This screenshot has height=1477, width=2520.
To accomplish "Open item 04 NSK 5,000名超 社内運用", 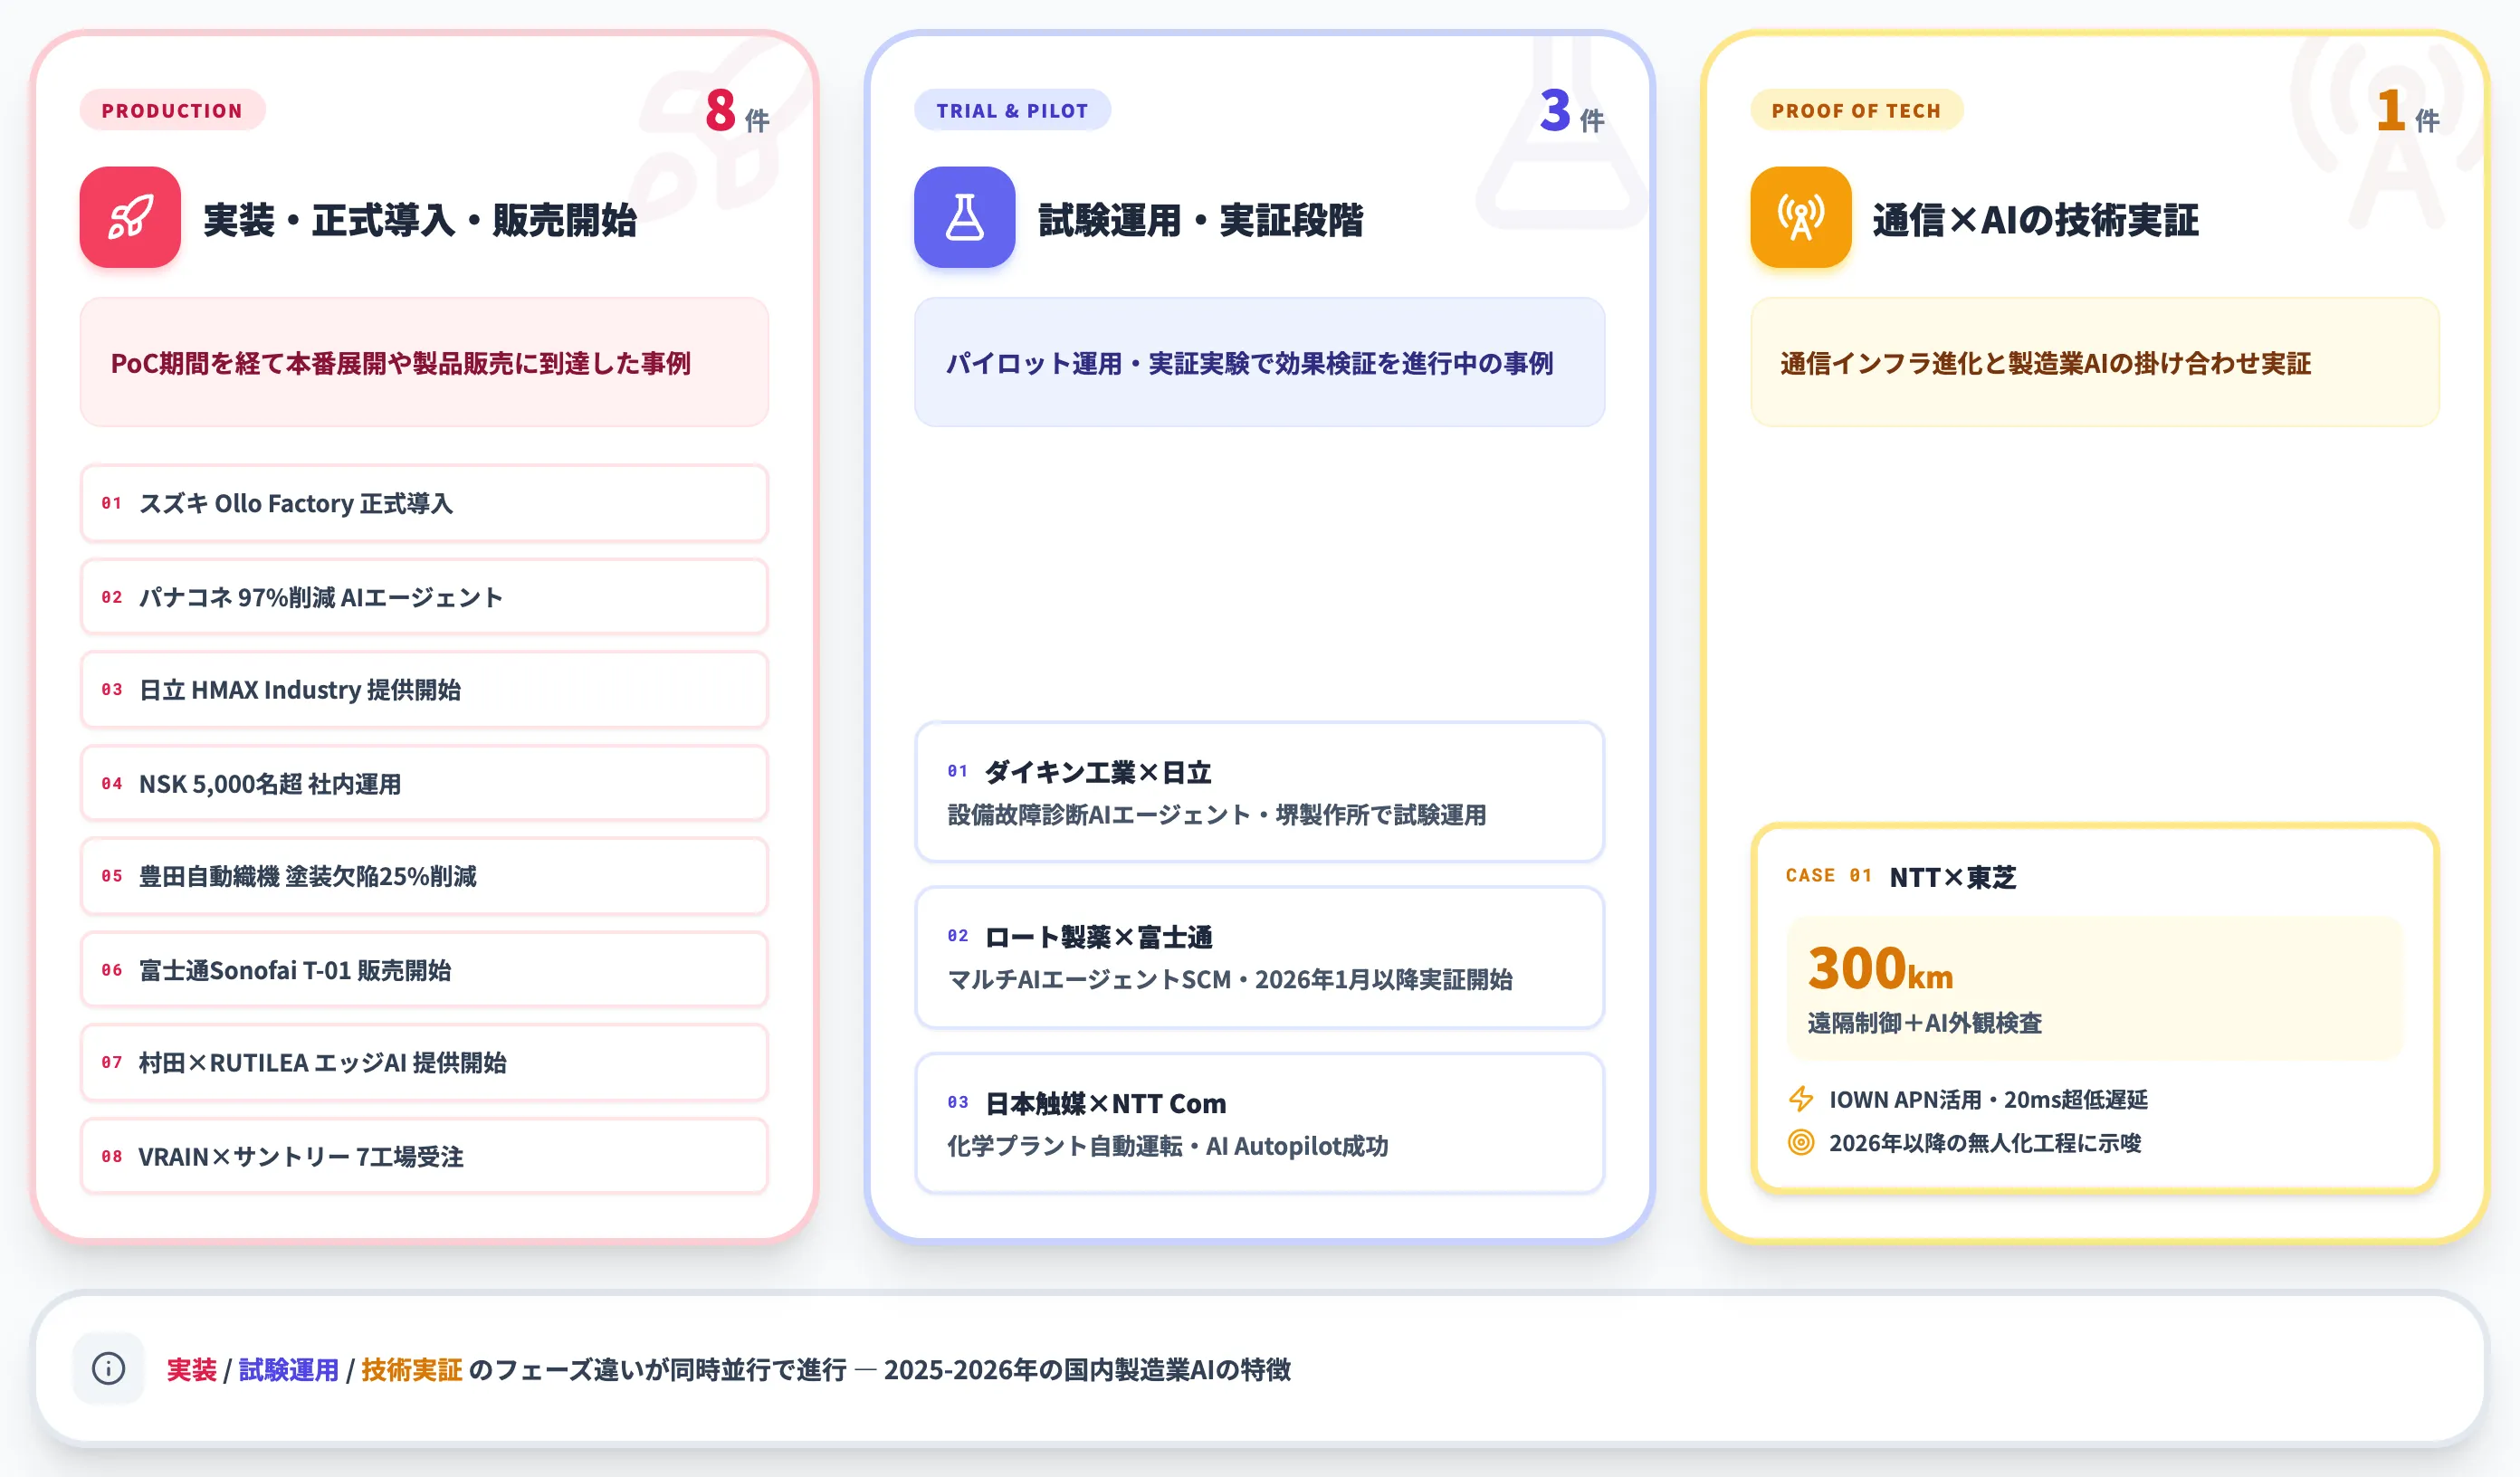I will click(x=424, y=783).
